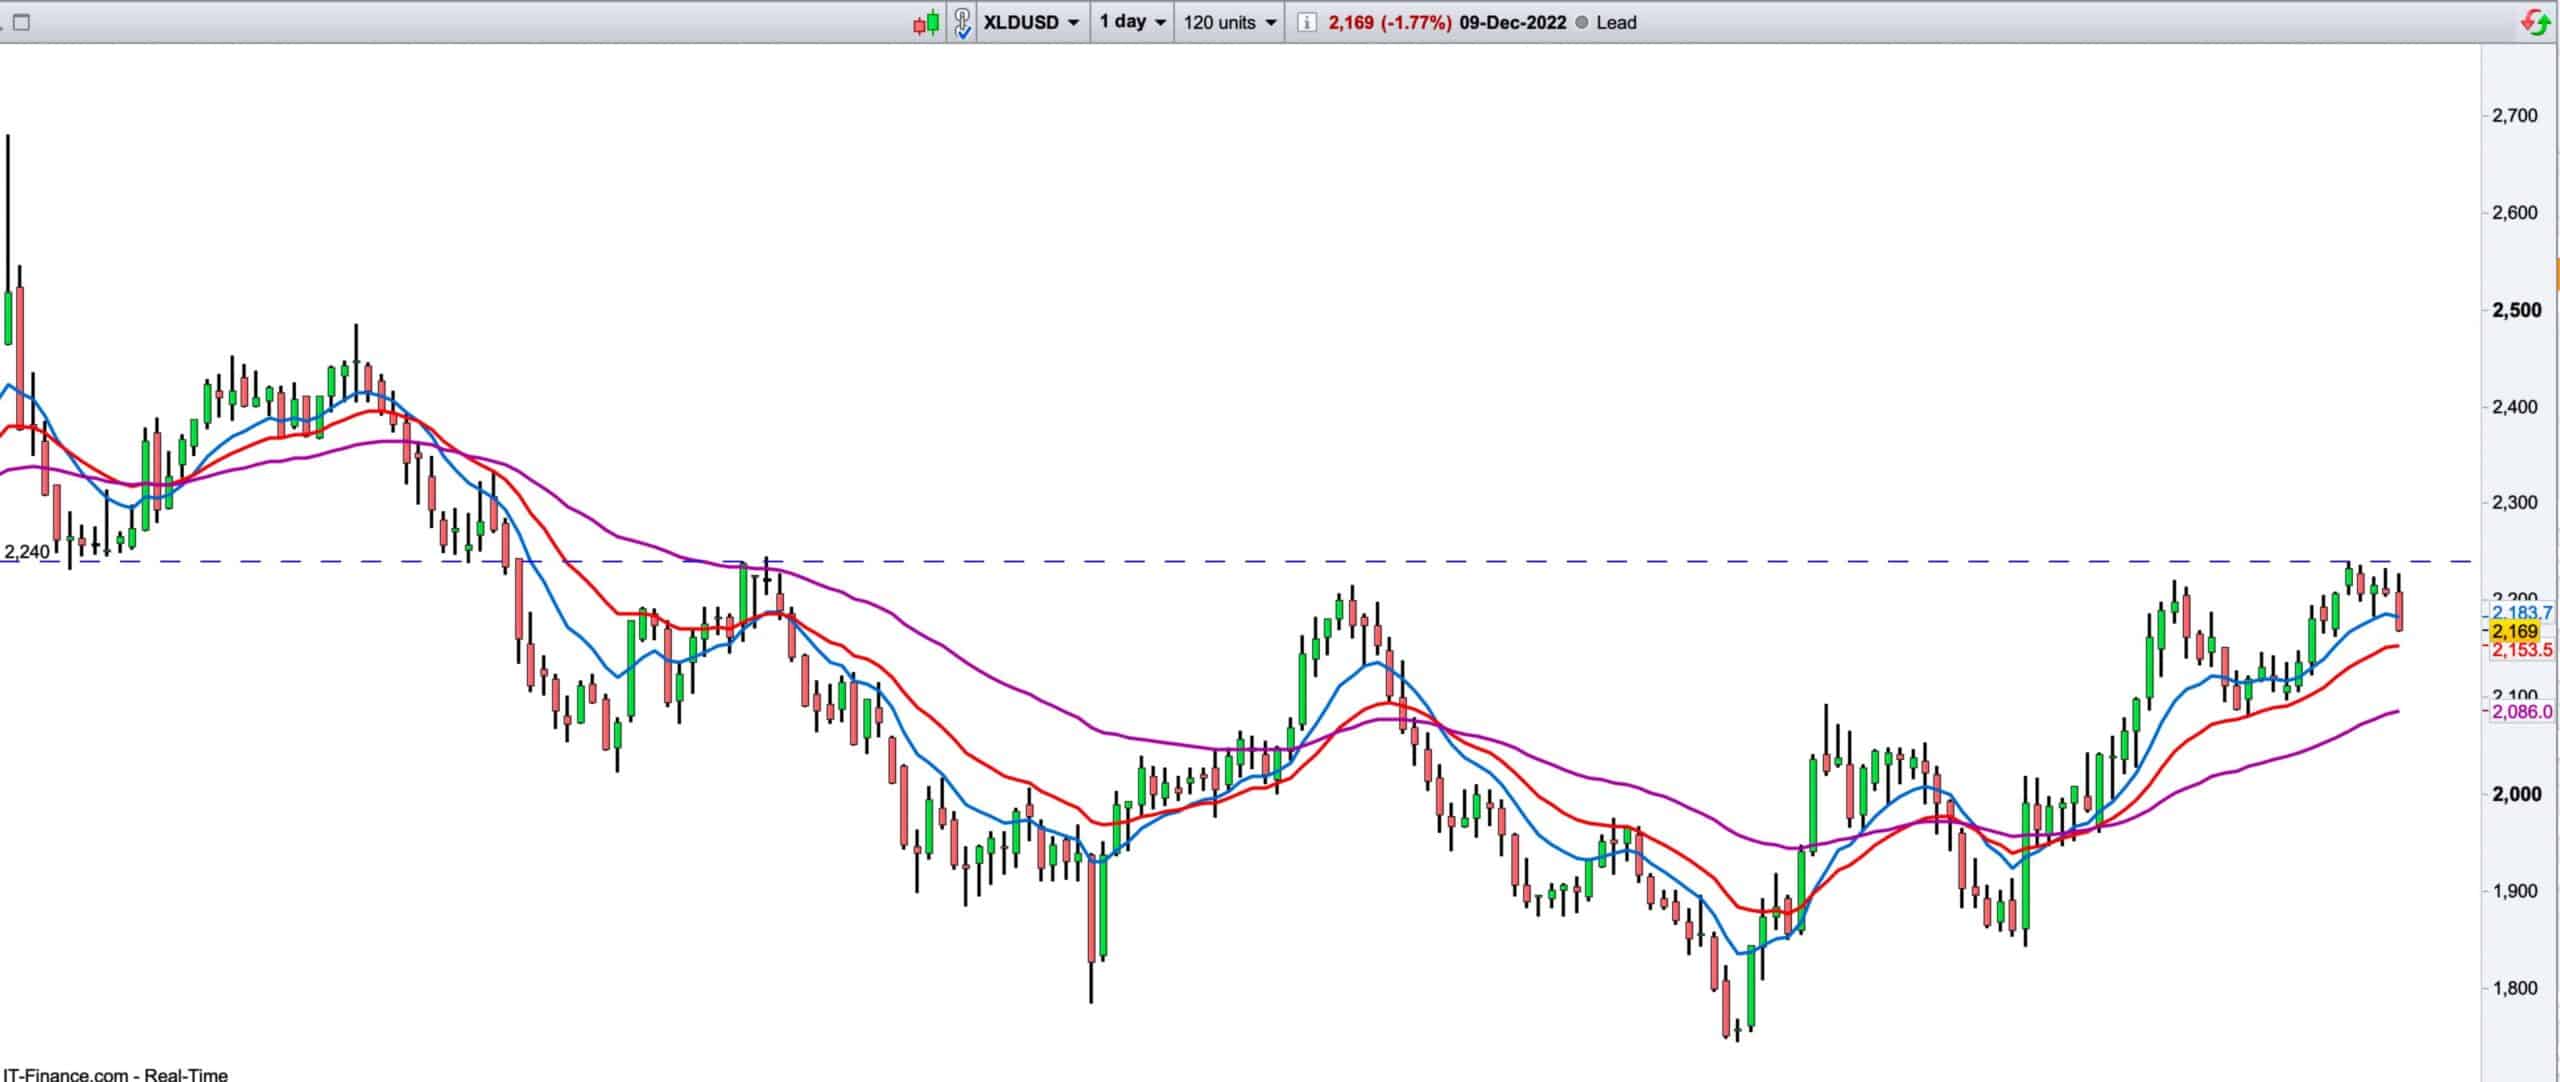
Task: Click the red 2,153.5 moving average label
Action: pyautogui.click(x=2522, y=650)
